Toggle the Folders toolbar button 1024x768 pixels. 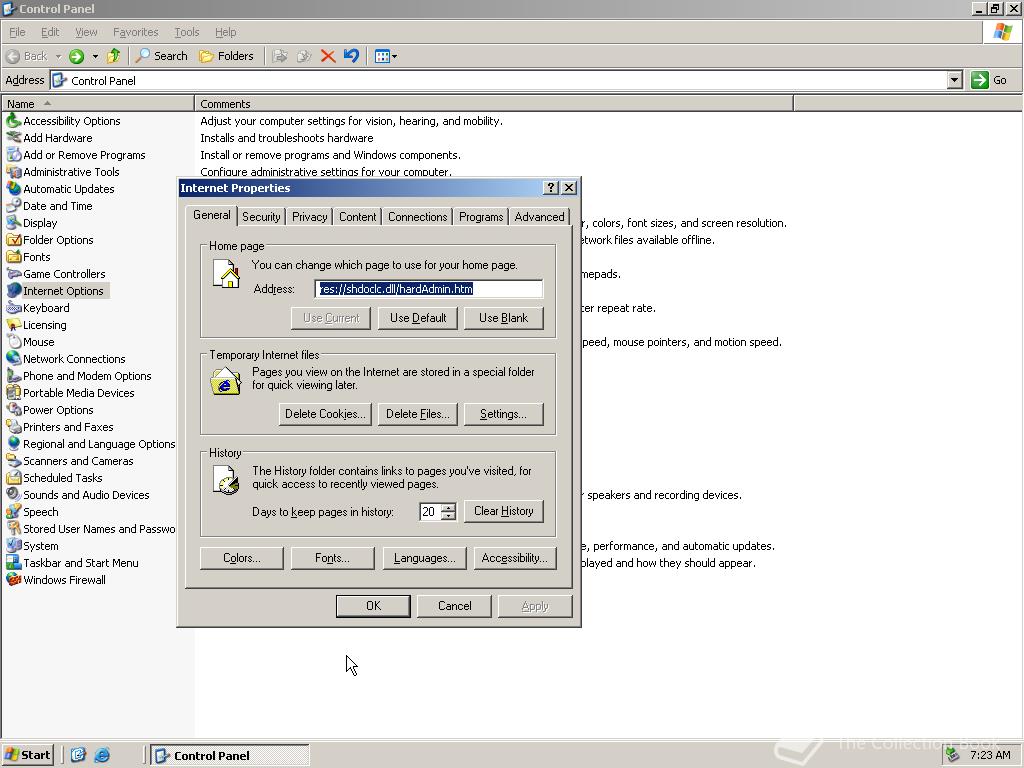(x=227, y=56)
